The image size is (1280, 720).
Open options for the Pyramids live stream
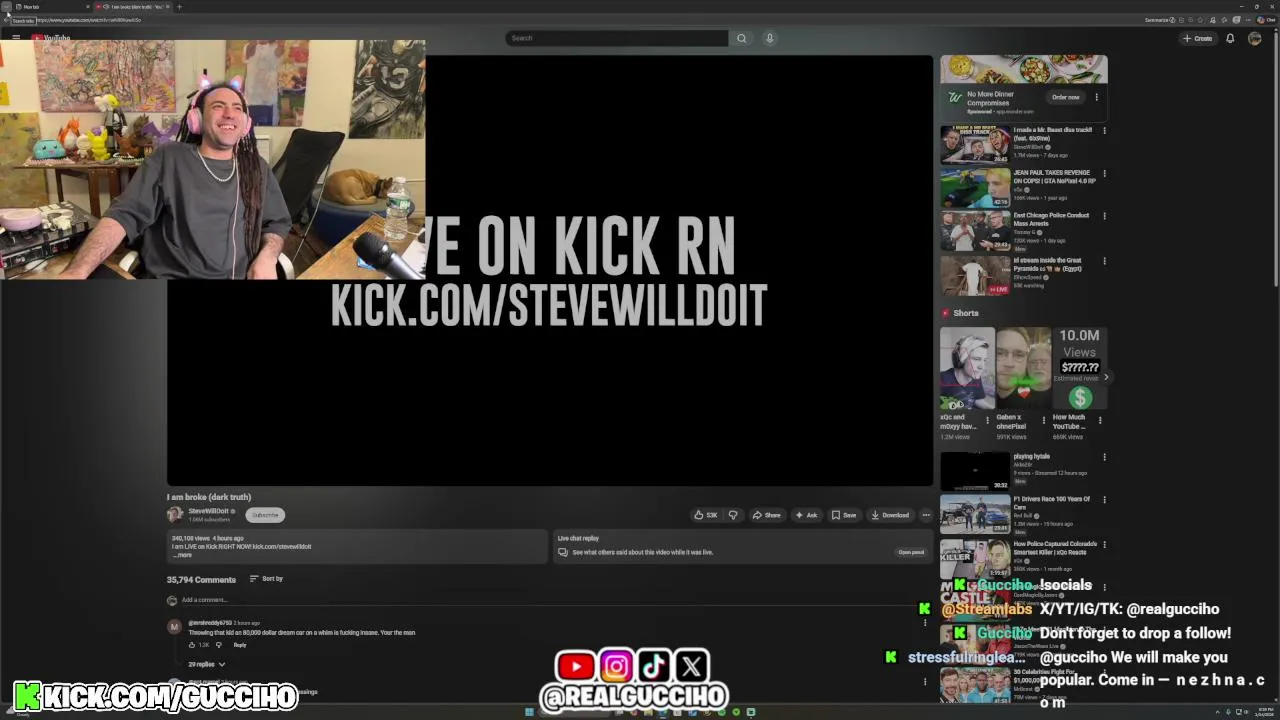1104,261
